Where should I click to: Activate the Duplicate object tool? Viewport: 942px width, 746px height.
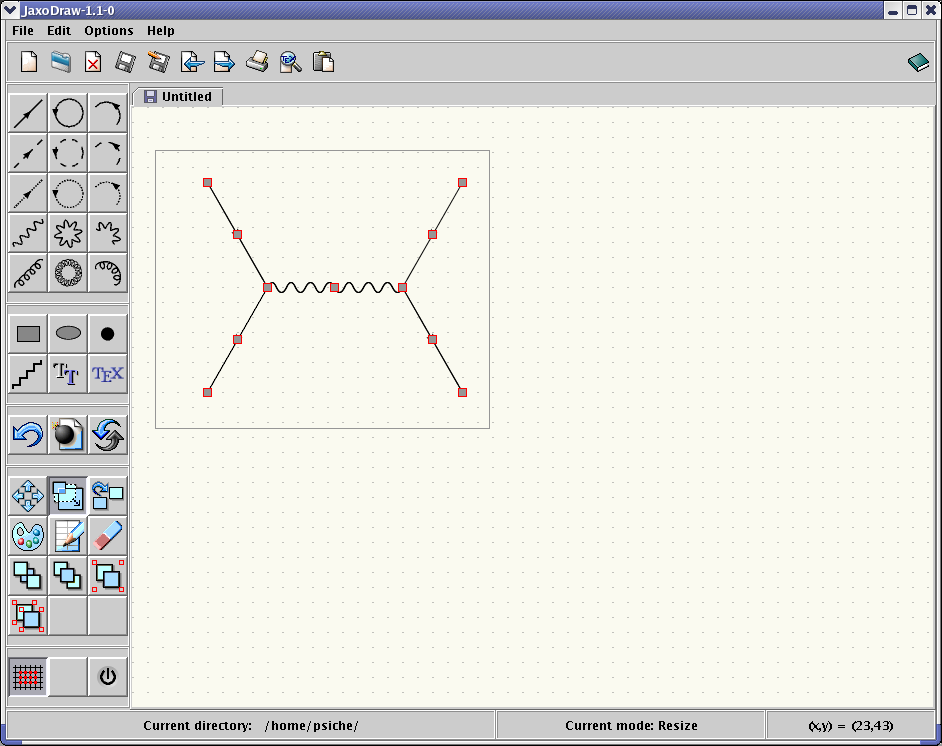108,496
